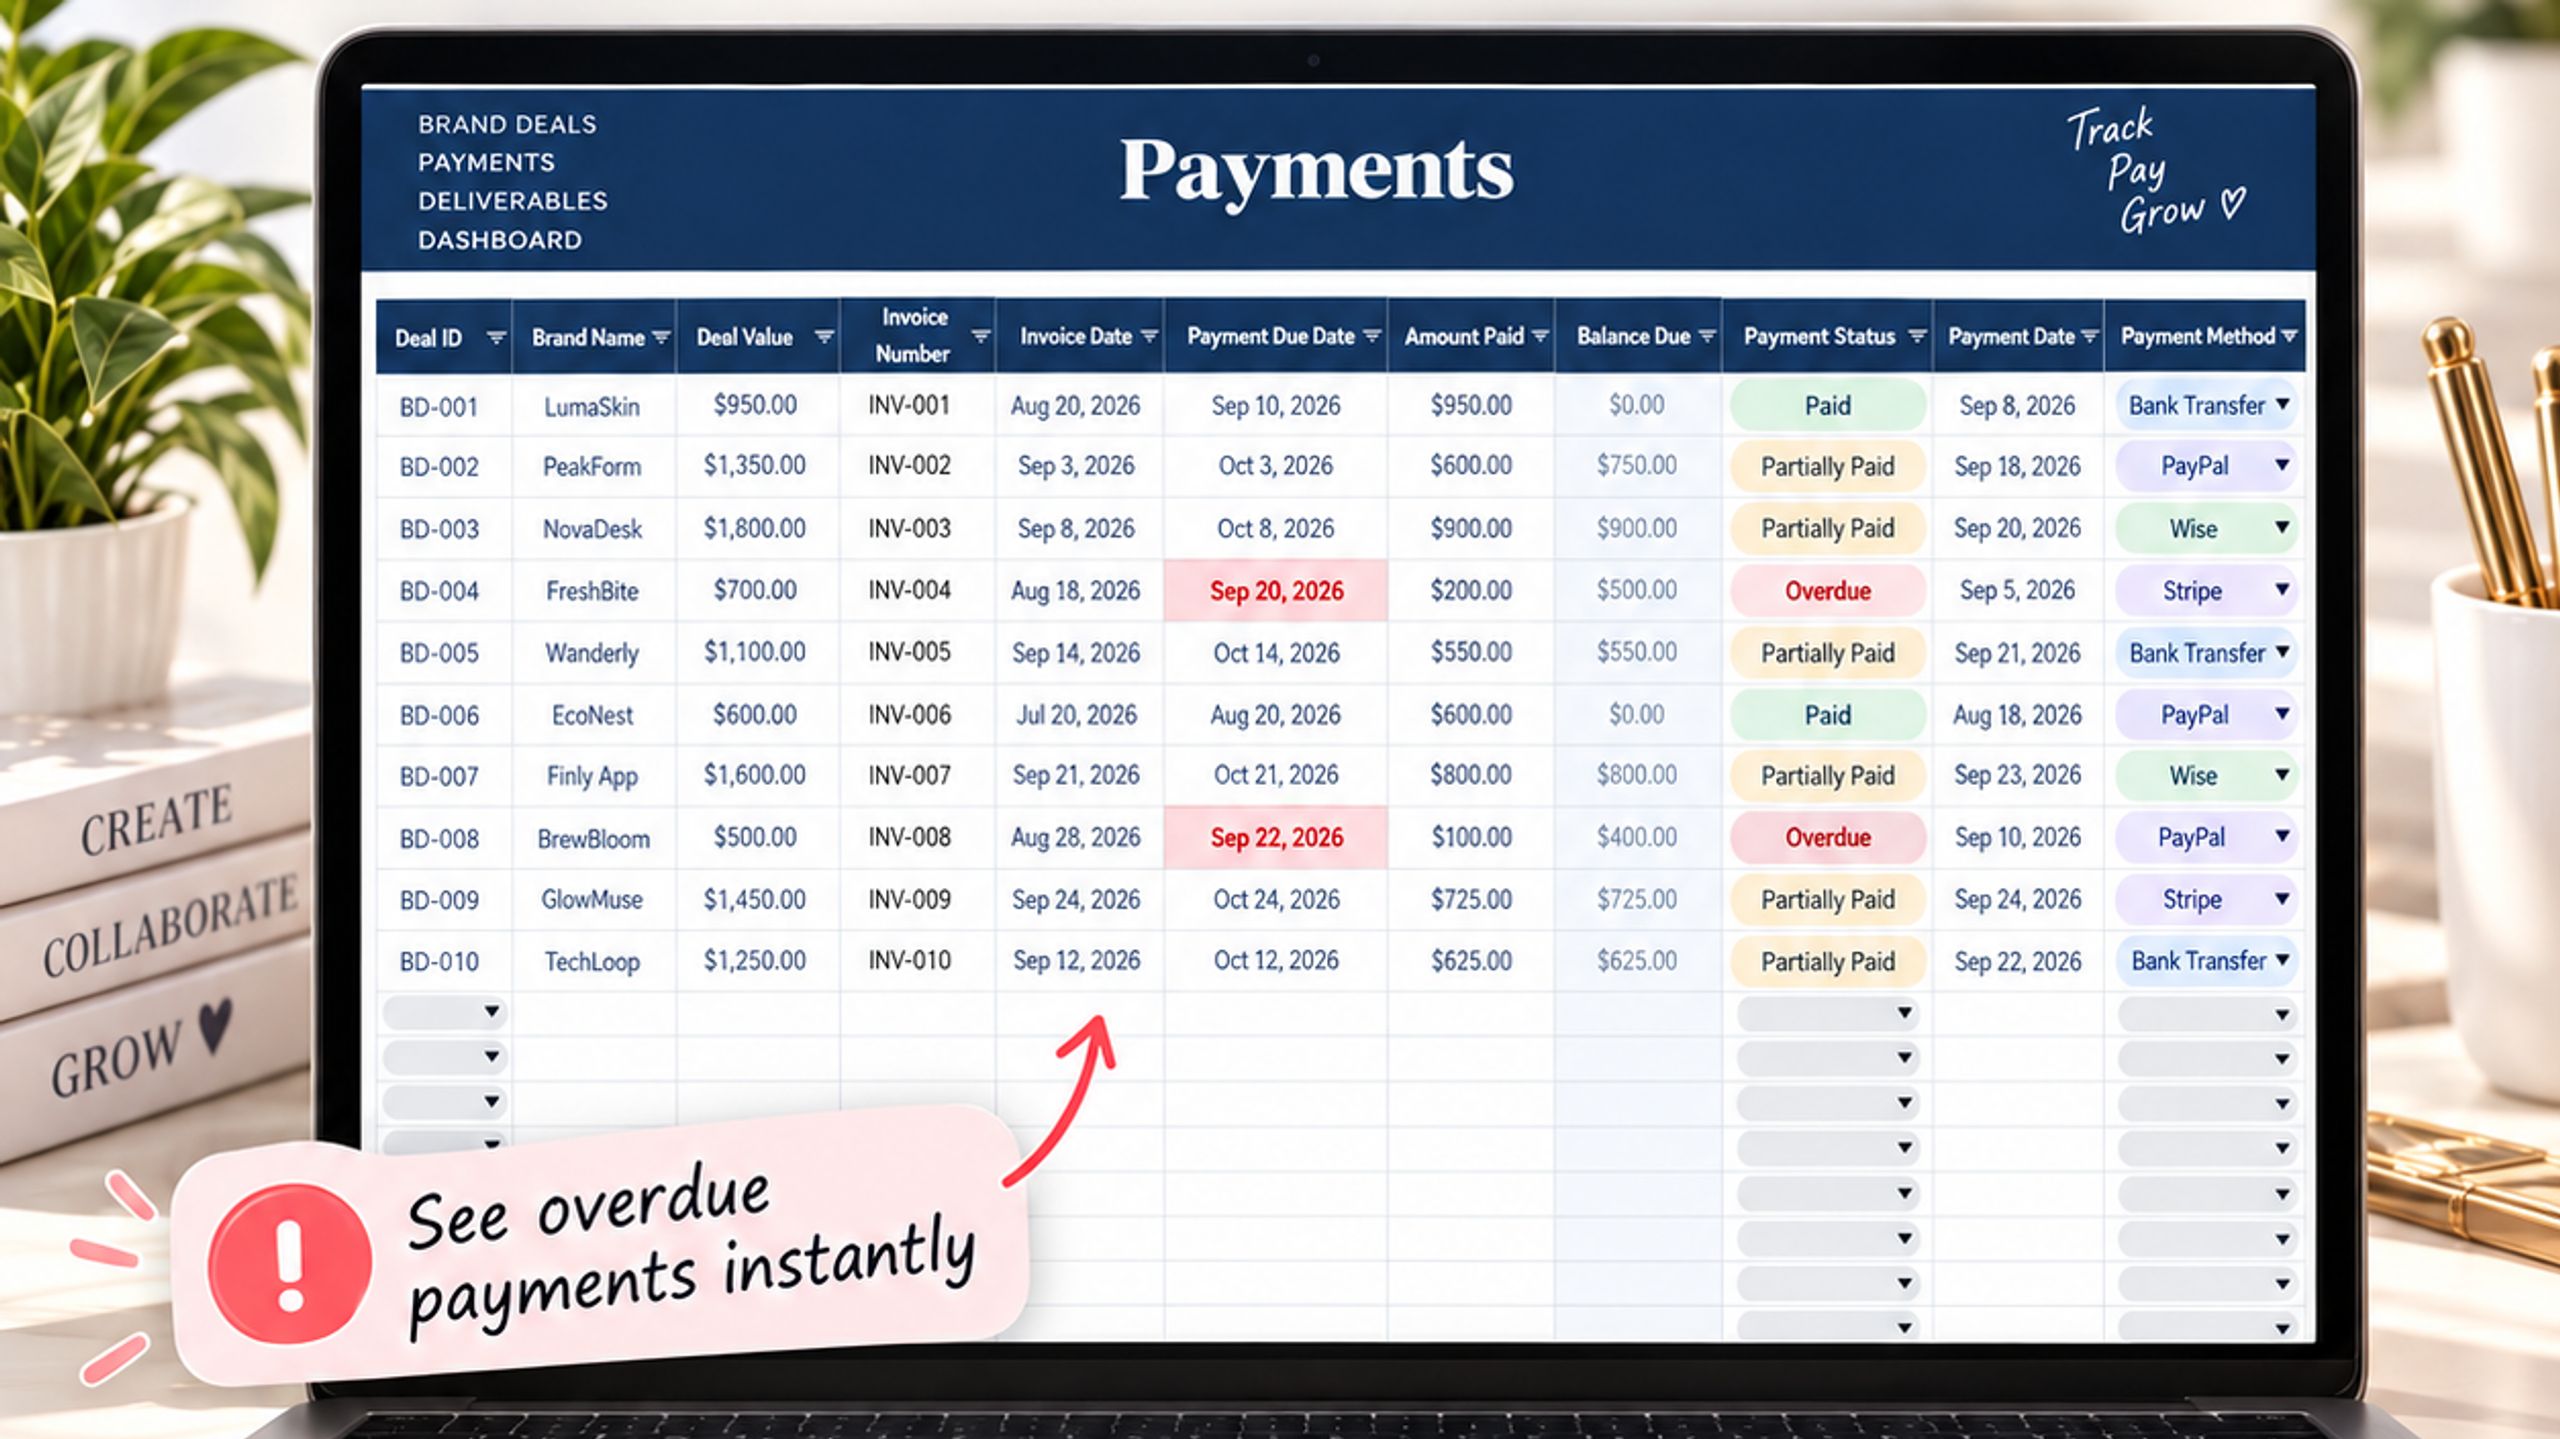
Task: Select deal value $1,450.00 for GlowMuse
Action: (754, 900)
